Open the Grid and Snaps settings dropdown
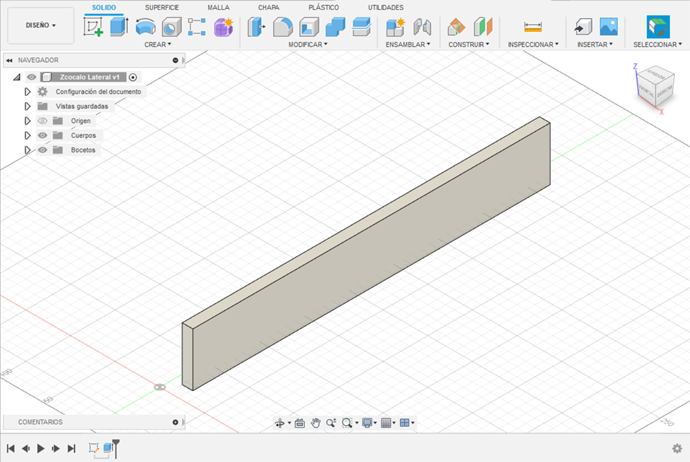Image resolution: width=690 pixels, height=462 pixels. [388, 423]
